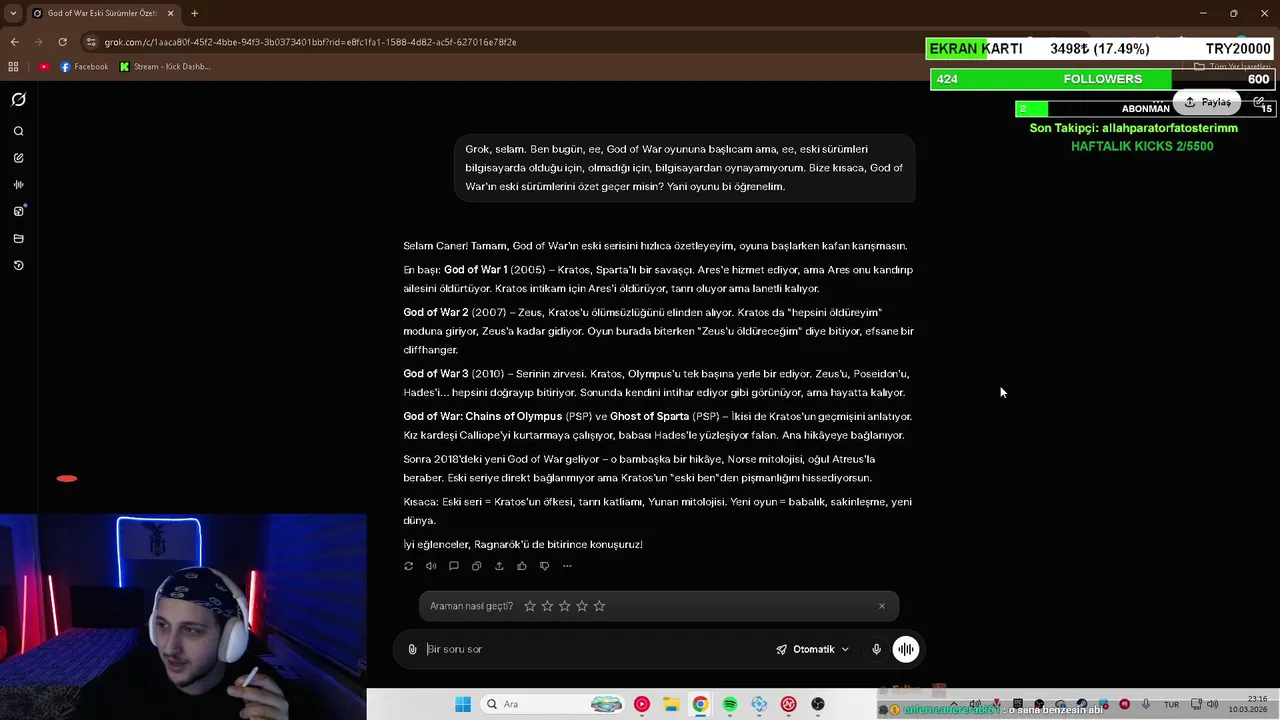Open the Imagine icon in sidebar

[x=18, y=211]
